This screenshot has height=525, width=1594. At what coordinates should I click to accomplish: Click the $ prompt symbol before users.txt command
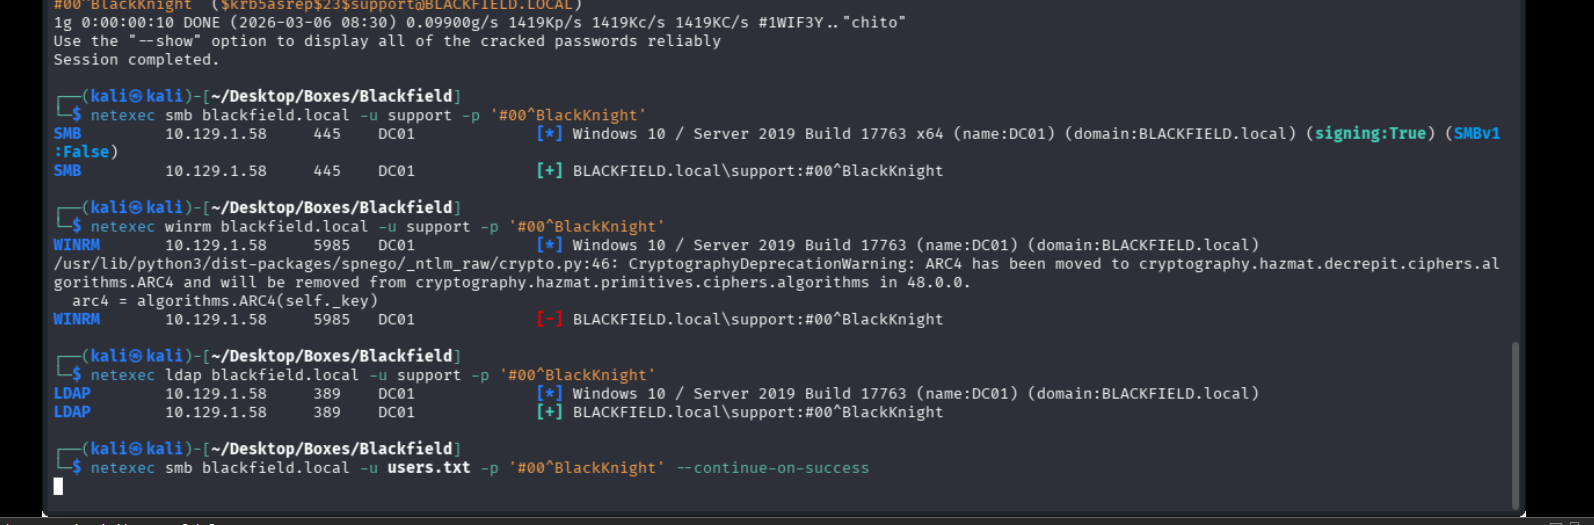77,468
